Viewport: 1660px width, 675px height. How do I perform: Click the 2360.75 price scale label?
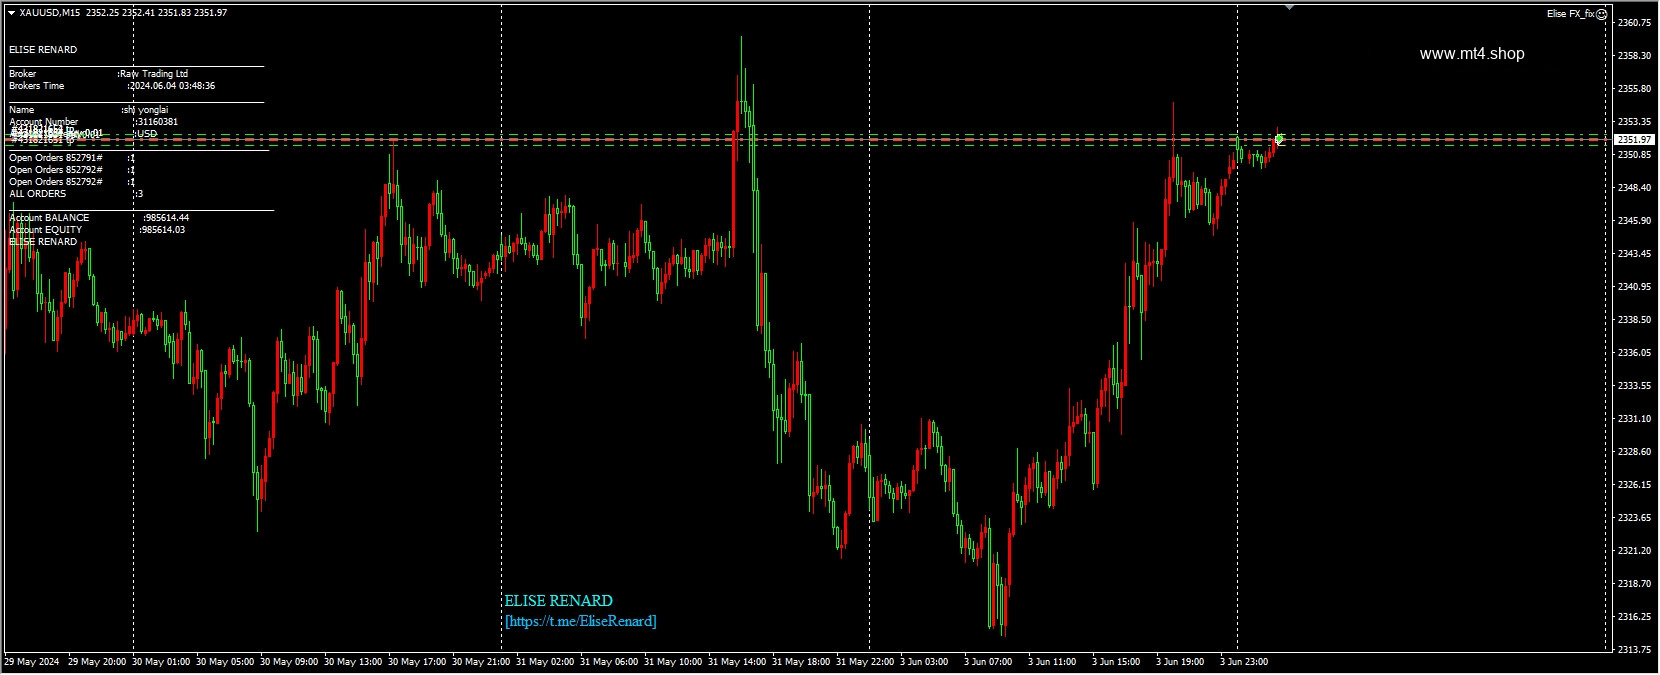(1634, 23)
